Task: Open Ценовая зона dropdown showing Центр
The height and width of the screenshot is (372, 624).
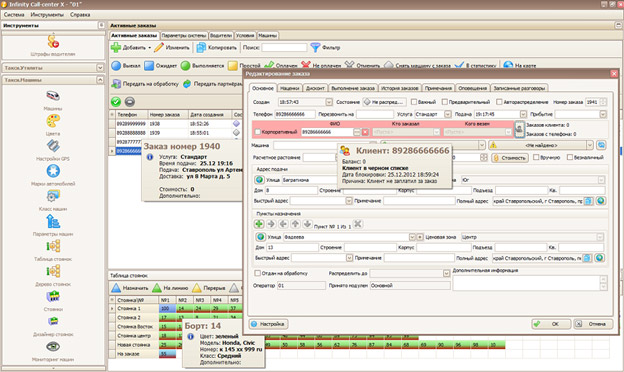Action: tap(600, 237)
